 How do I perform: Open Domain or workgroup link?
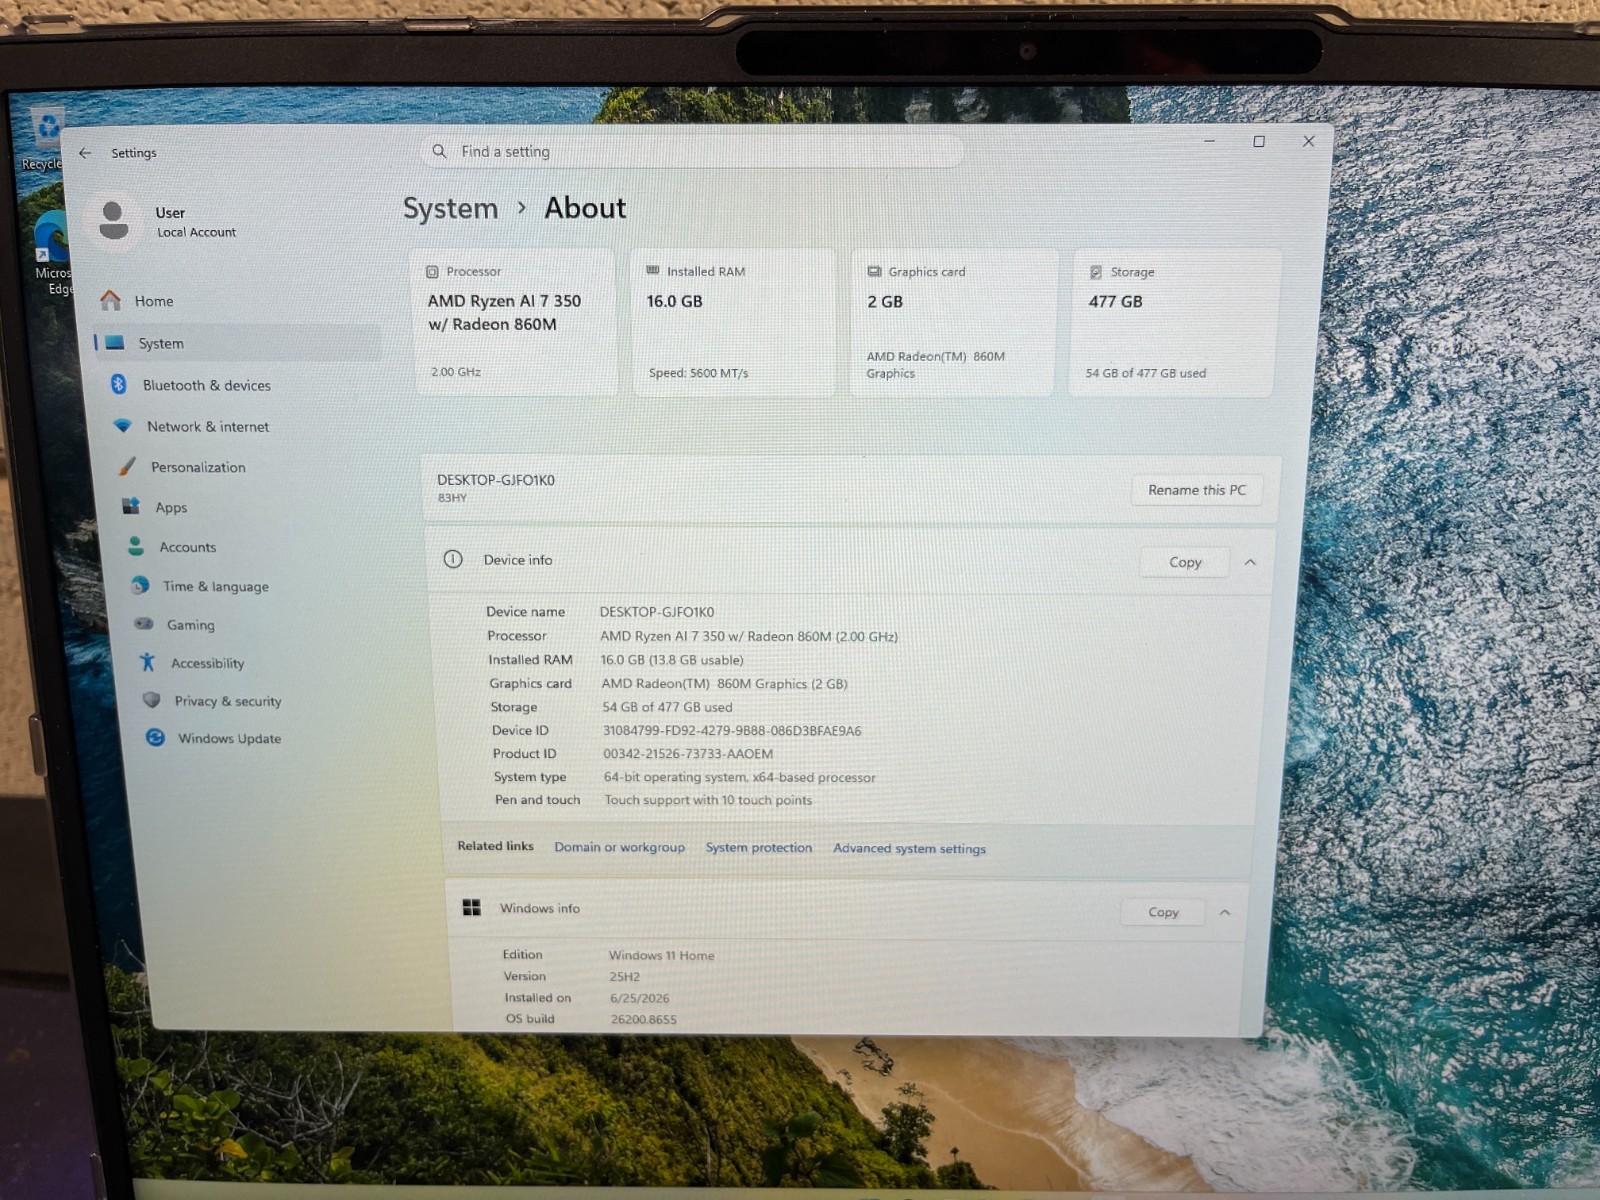(x=620, y=847)
